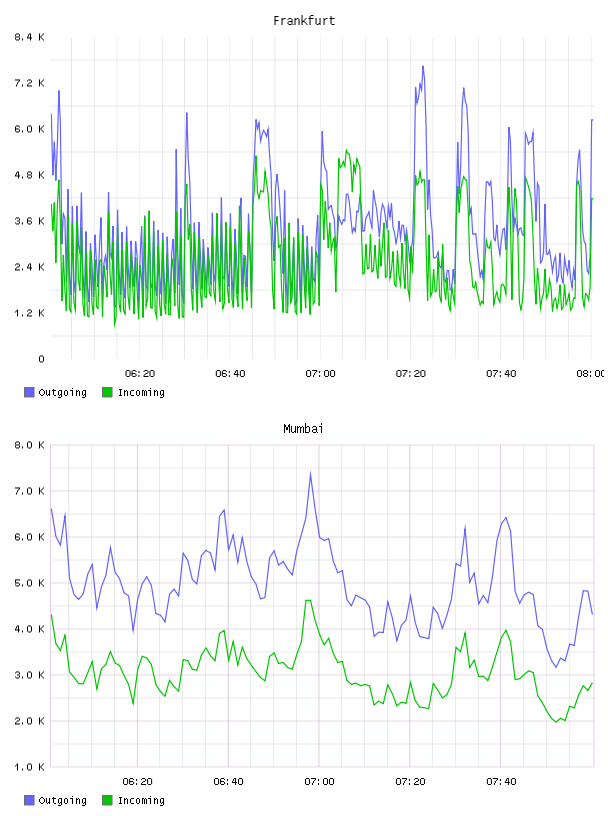Click the 7.2 K axis label in Frankfurt chart
This screenshot has height=816, width=608.
29,83
